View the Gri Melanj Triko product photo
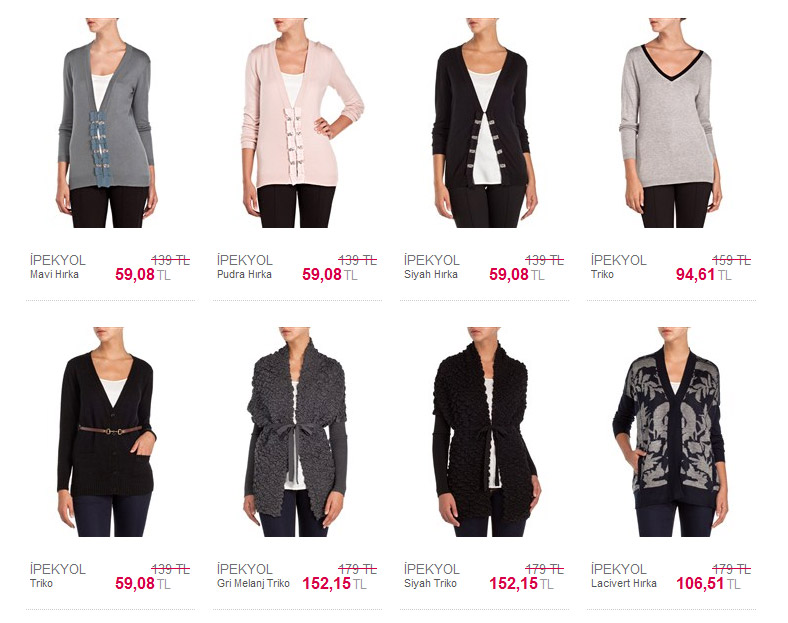This screenshot has height=623, width=788. (x=296, y=432)
